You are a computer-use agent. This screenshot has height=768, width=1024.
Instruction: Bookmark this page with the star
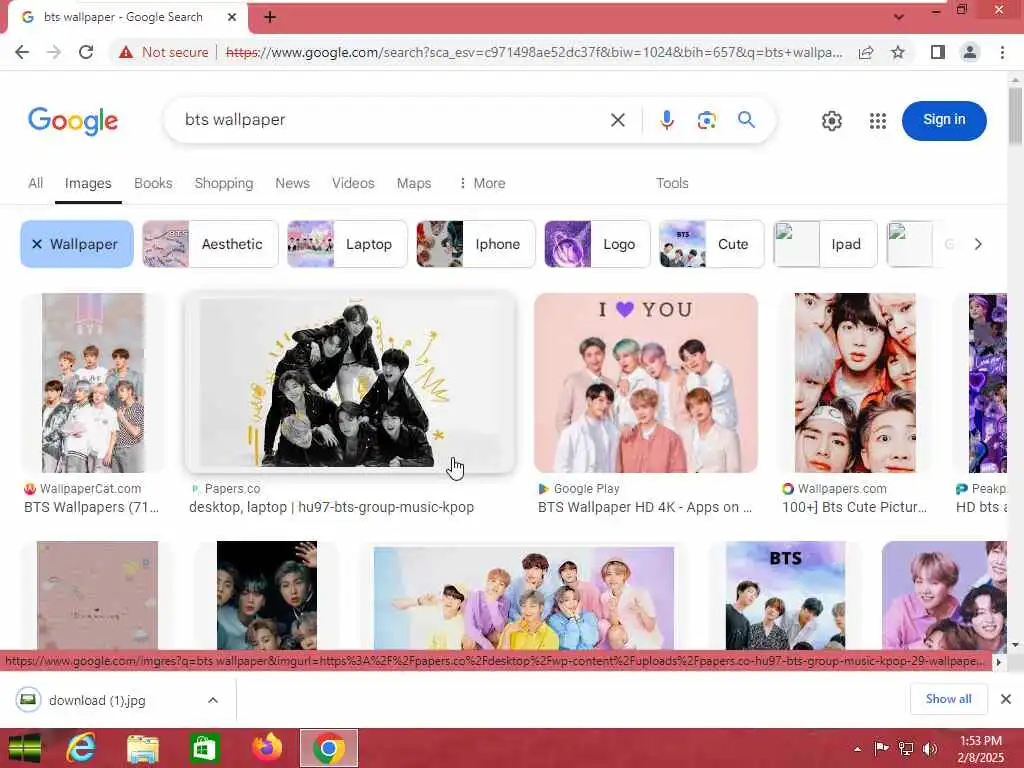pyautogui.click(x=898, y=52)
